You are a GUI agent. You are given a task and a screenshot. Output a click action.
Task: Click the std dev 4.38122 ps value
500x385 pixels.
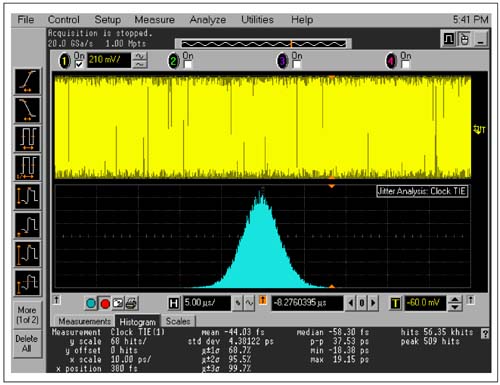[251, 341]
